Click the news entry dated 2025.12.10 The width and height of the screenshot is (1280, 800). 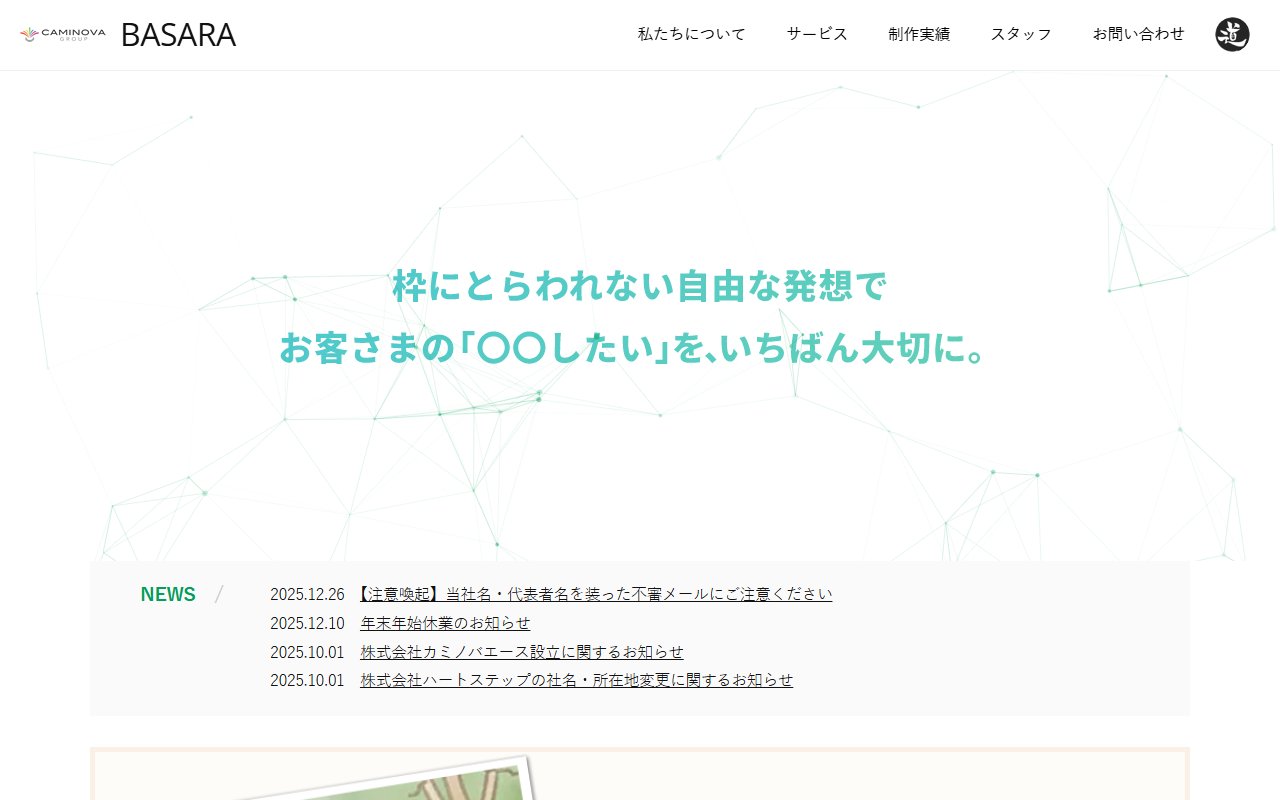click(x=305, y=622)
